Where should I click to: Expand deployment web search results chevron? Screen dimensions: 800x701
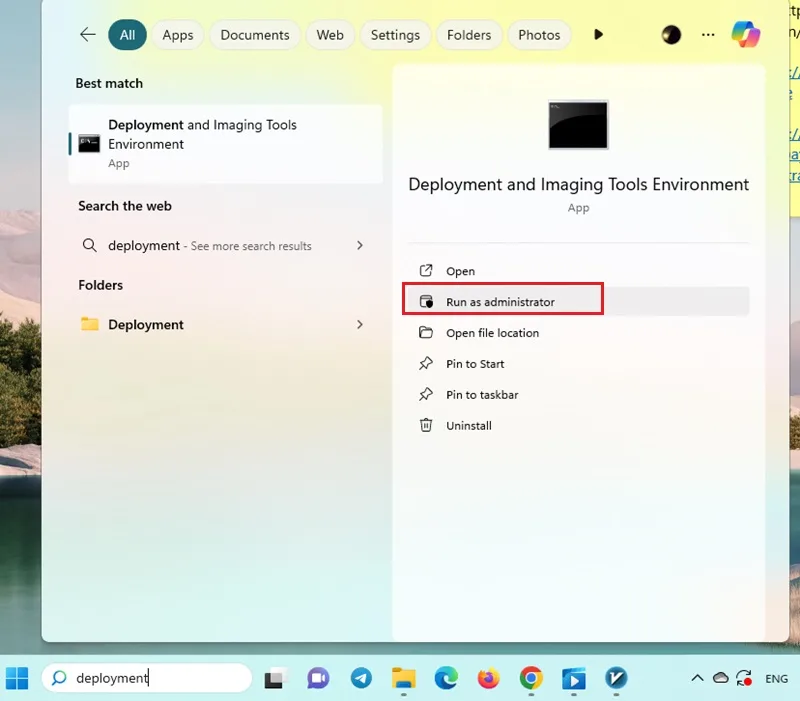tap(360, 245)
